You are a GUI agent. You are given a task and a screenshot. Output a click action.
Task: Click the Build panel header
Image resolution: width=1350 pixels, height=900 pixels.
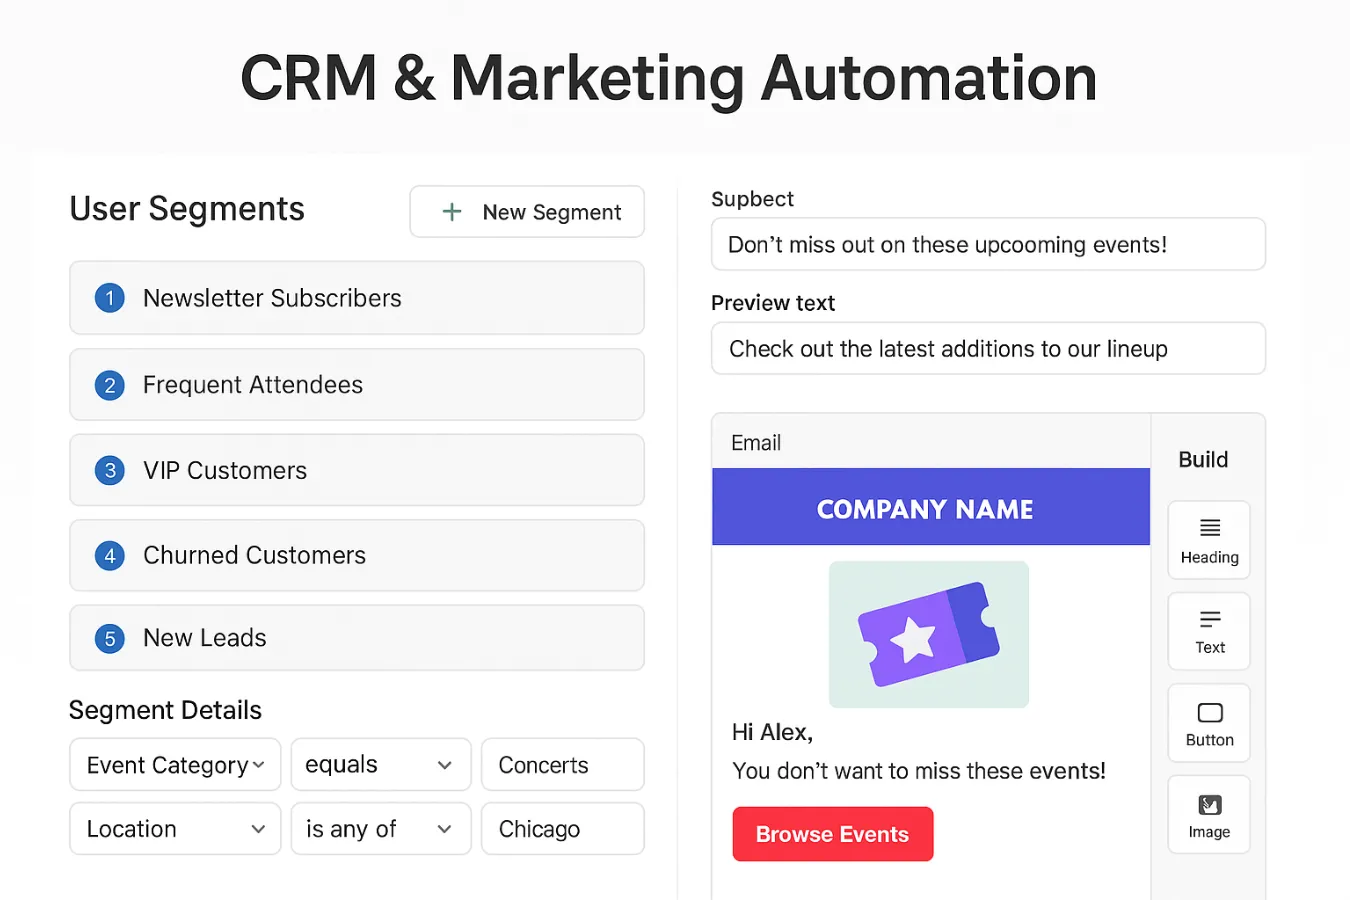1203,459
